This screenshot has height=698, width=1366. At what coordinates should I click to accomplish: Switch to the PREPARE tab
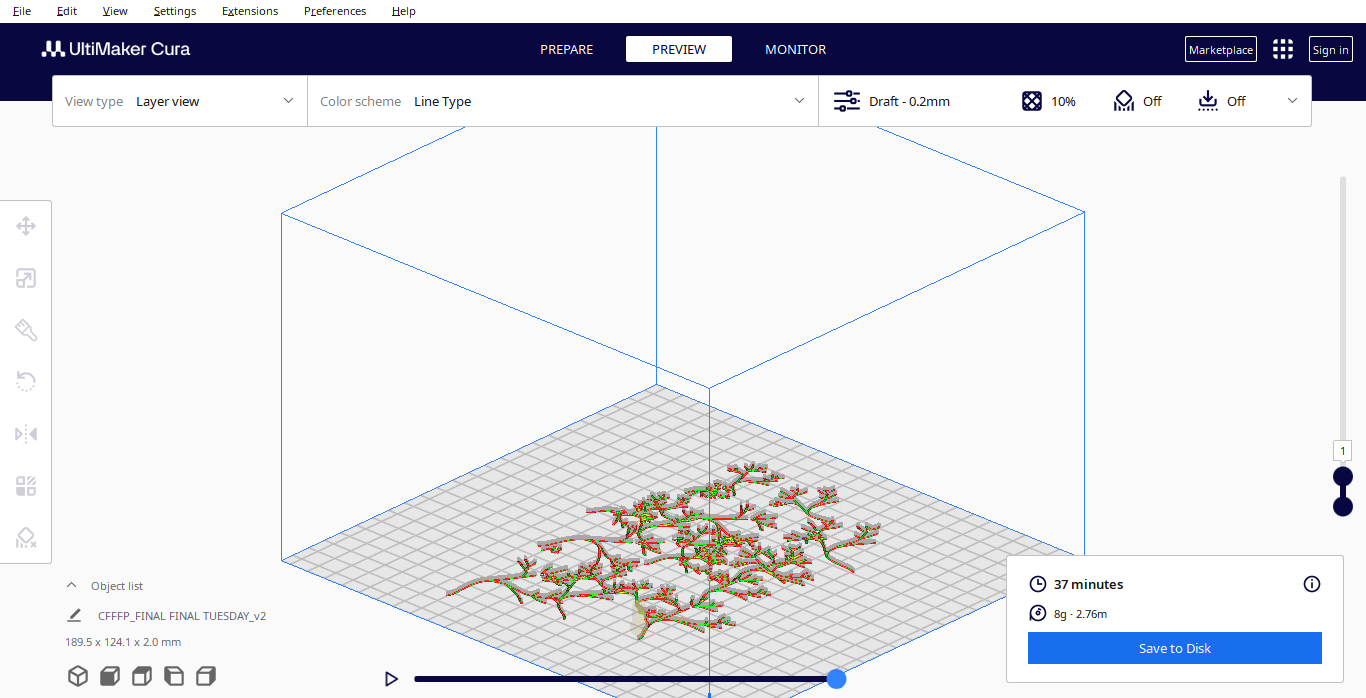tap(567, 49)
